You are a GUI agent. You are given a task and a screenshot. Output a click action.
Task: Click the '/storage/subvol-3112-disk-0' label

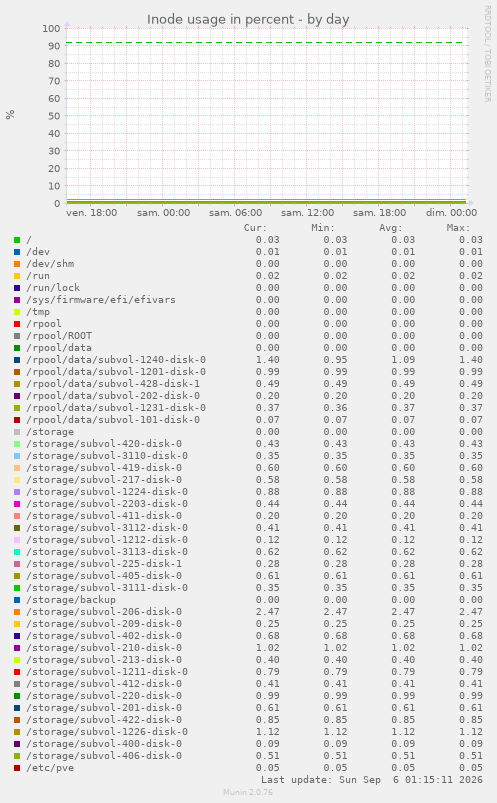(107, 527)
